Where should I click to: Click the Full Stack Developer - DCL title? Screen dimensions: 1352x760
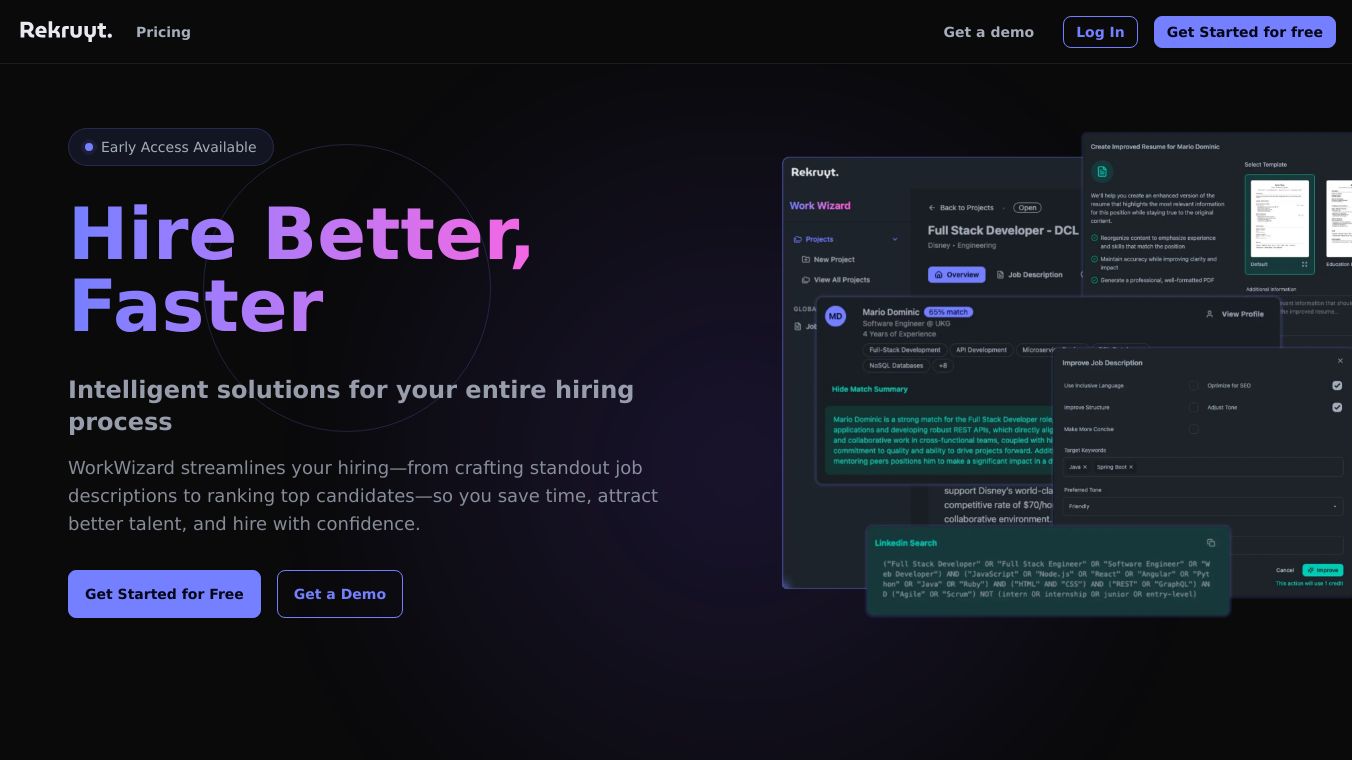coord(1003,230)
